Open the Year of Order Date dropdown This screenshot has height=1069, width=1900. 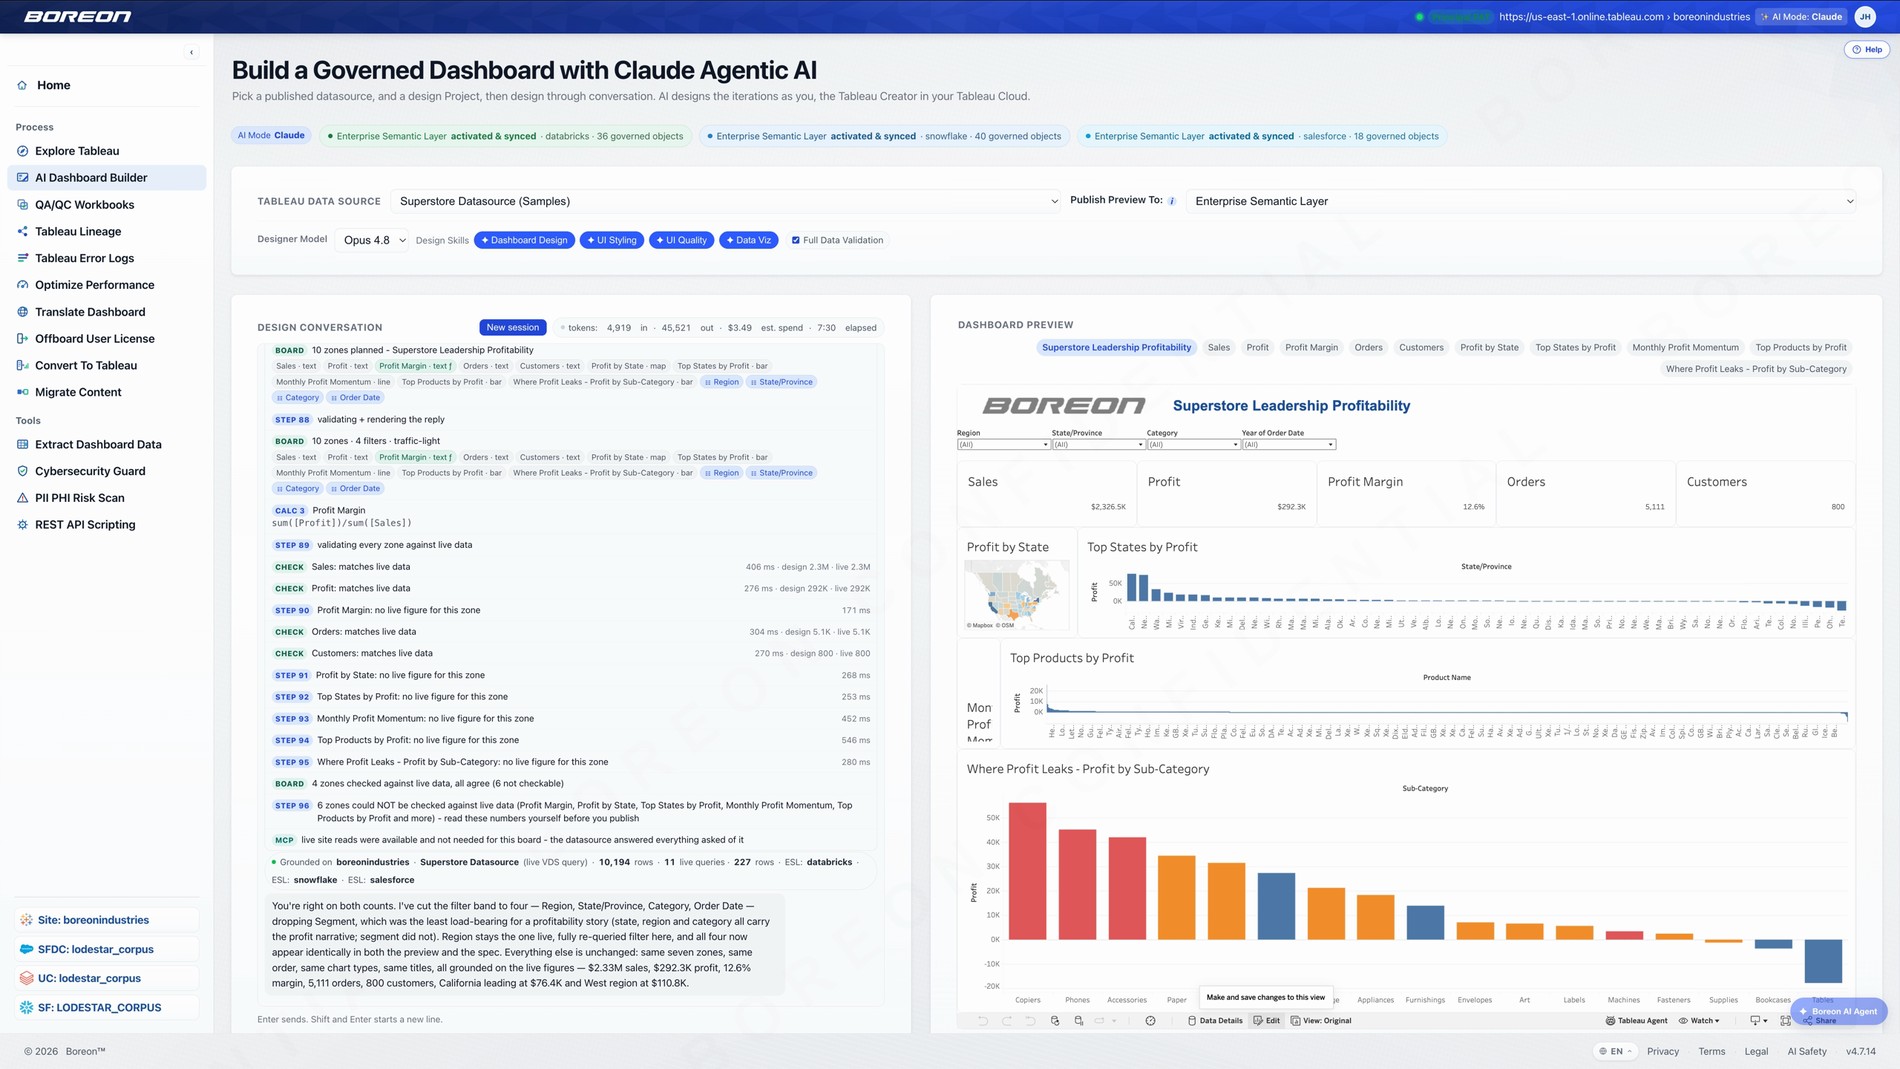1288,444
